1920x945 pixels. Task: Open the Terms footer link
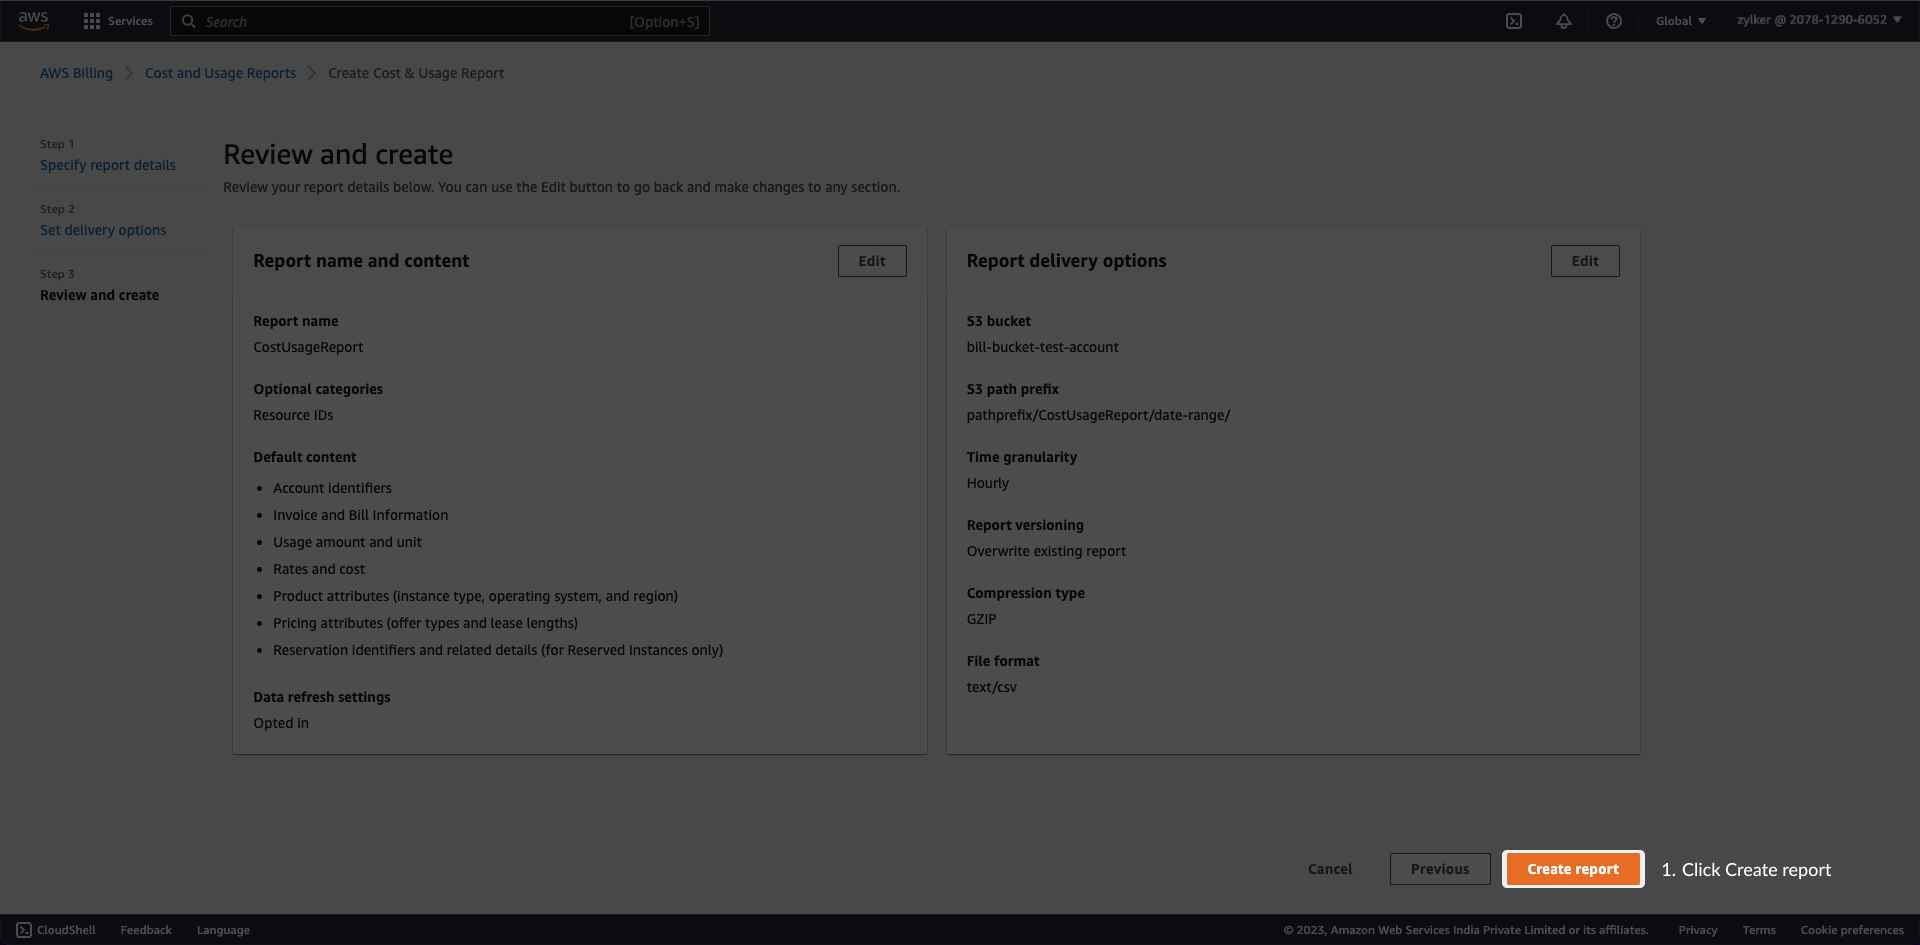(x=1759, y=930)
